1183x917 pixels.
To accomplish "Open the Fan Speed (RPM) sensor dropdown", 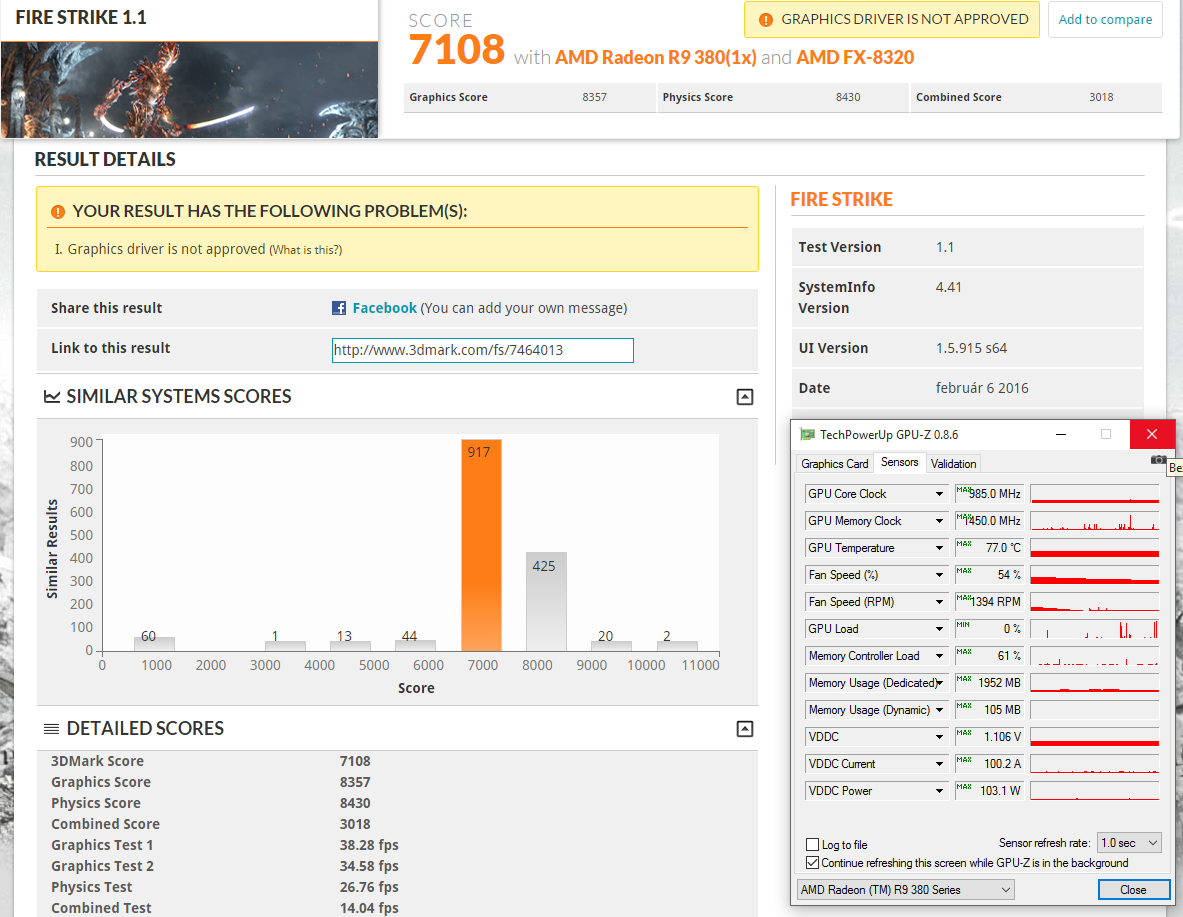I will click(x=939, y=602).
